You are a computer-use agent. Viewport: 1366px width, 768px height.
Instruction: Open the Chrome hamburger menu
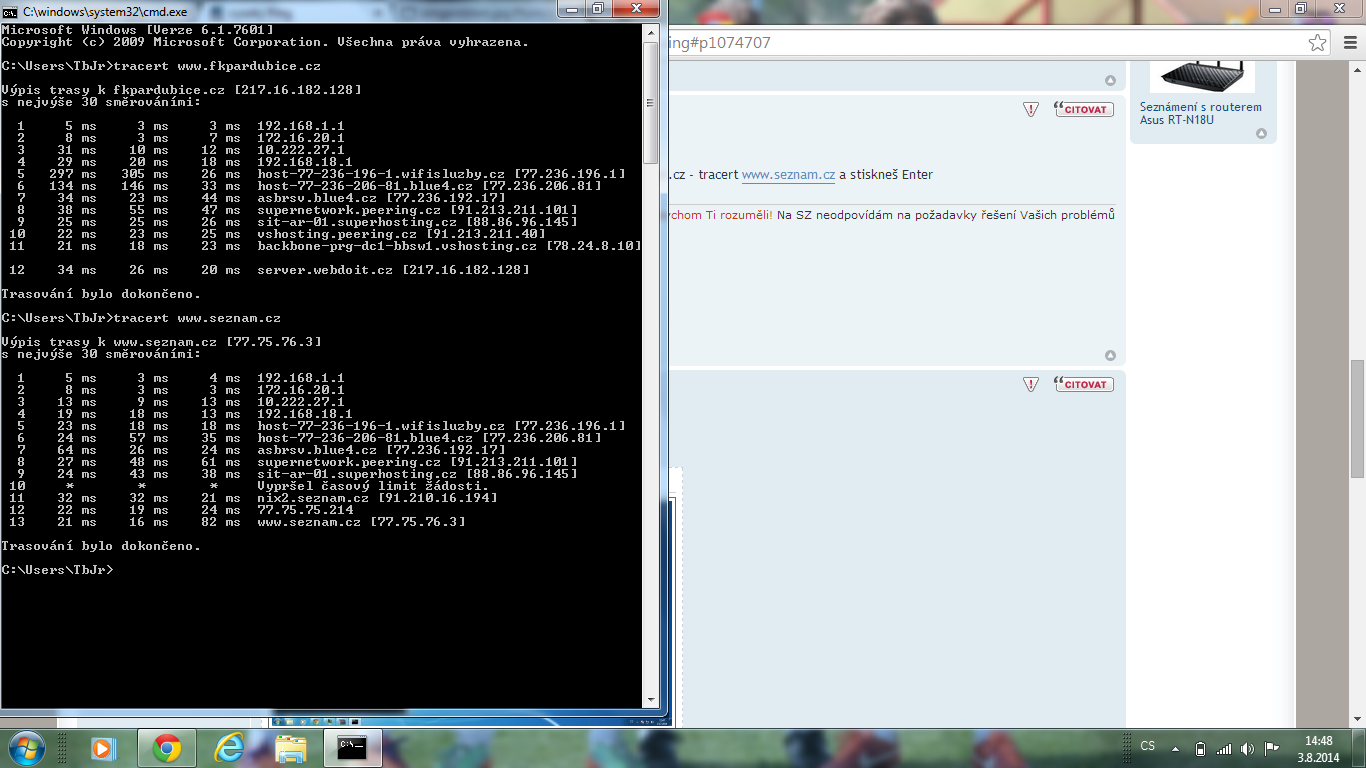click(1347, 43)
